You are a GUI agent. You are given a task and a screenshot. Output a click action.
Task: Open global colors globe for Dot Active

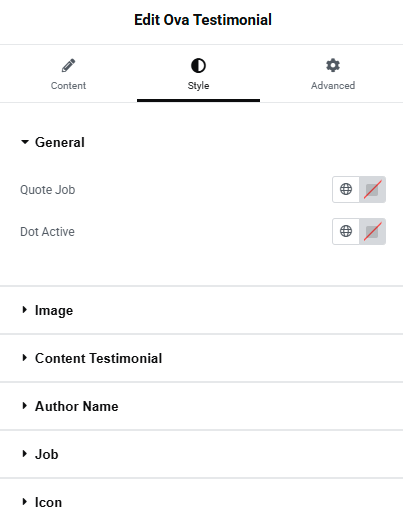click(346, 231)
